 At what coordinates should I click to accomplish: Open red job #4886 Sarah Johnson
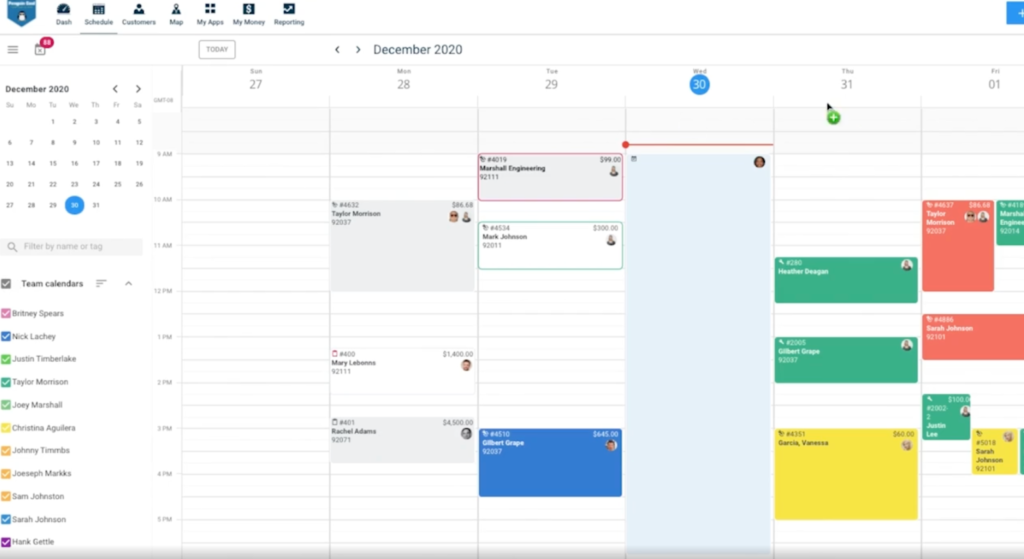(x=973, y=337)
